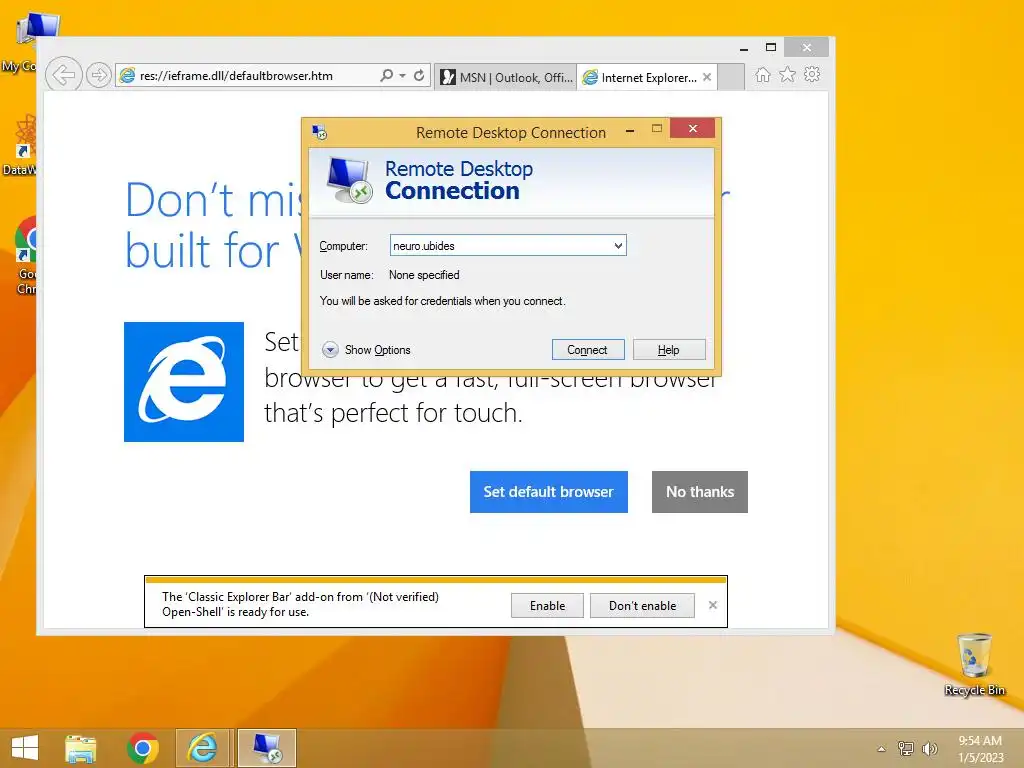Viewport: 1024px width, 768px height.
Task: Click 'None specified' user name text
Action: [x=424, y=275]
